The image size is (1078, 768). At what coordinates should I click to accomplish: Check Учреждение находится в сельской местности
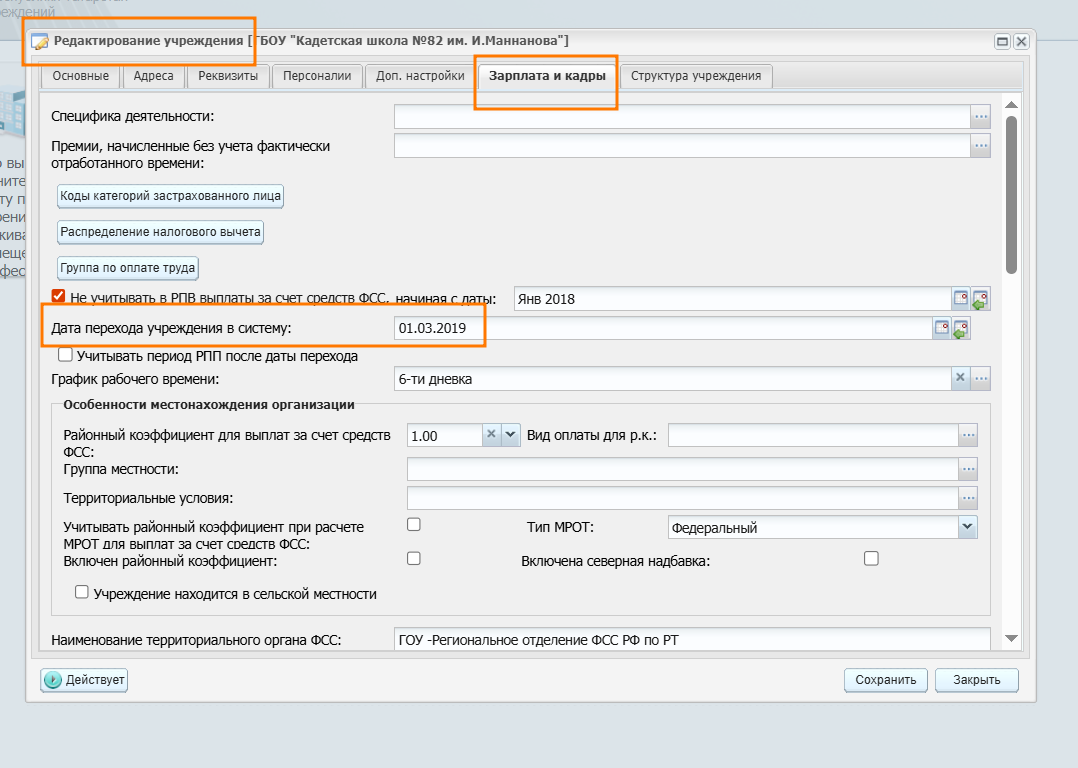click(x=82, y=592)
